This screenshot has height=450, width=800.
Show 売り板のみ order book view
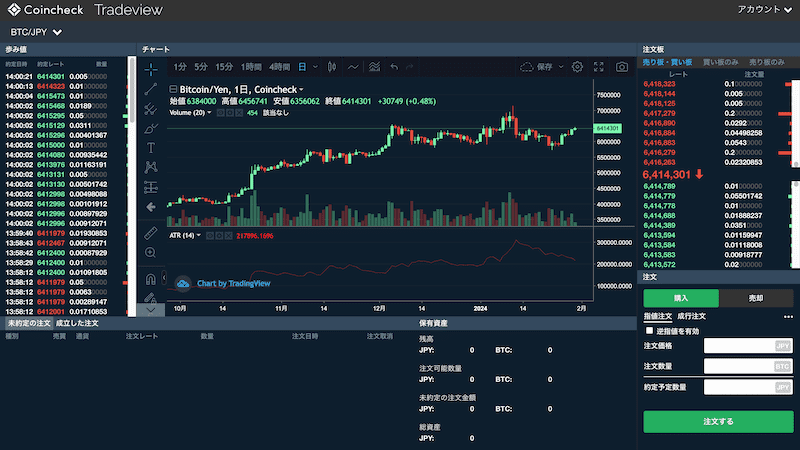[x=767, y=62]
